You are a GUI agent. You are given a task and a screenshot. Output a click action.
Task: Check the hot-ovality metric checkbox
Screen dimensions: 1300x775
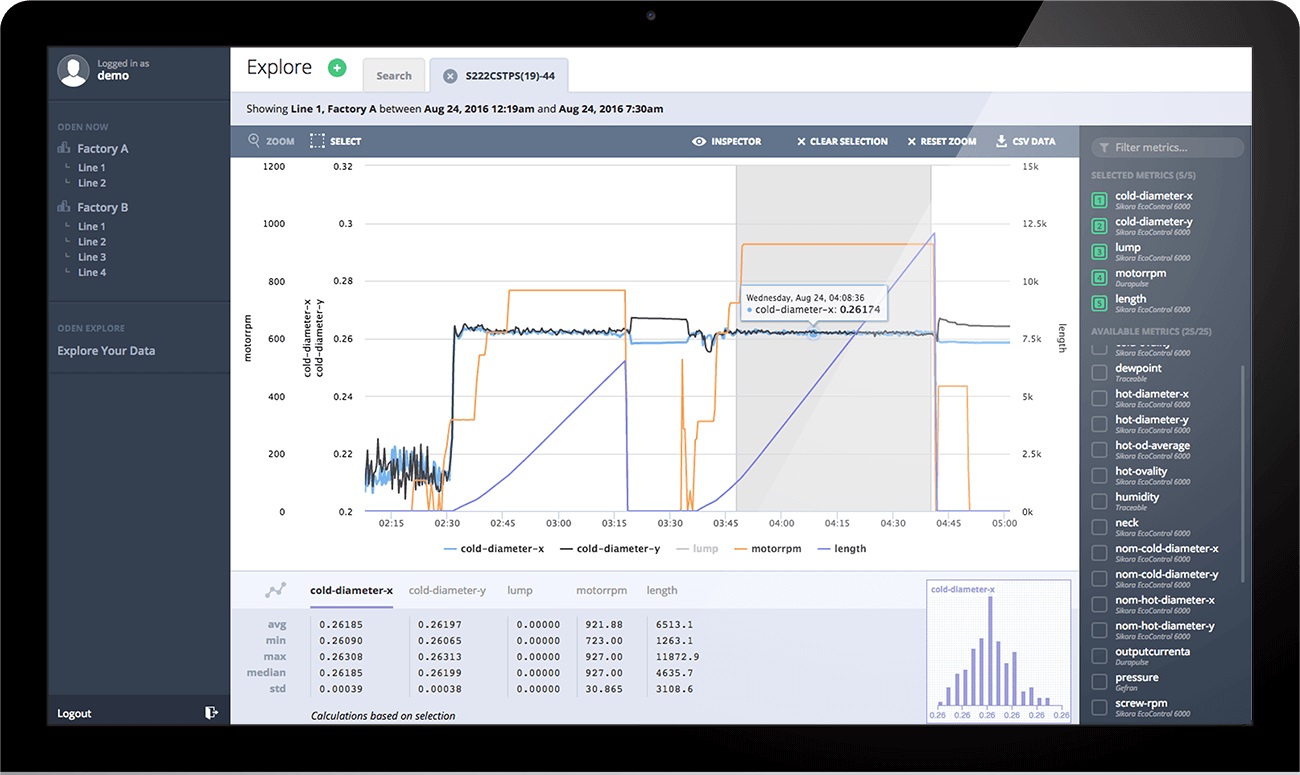tap(1099, 475)
